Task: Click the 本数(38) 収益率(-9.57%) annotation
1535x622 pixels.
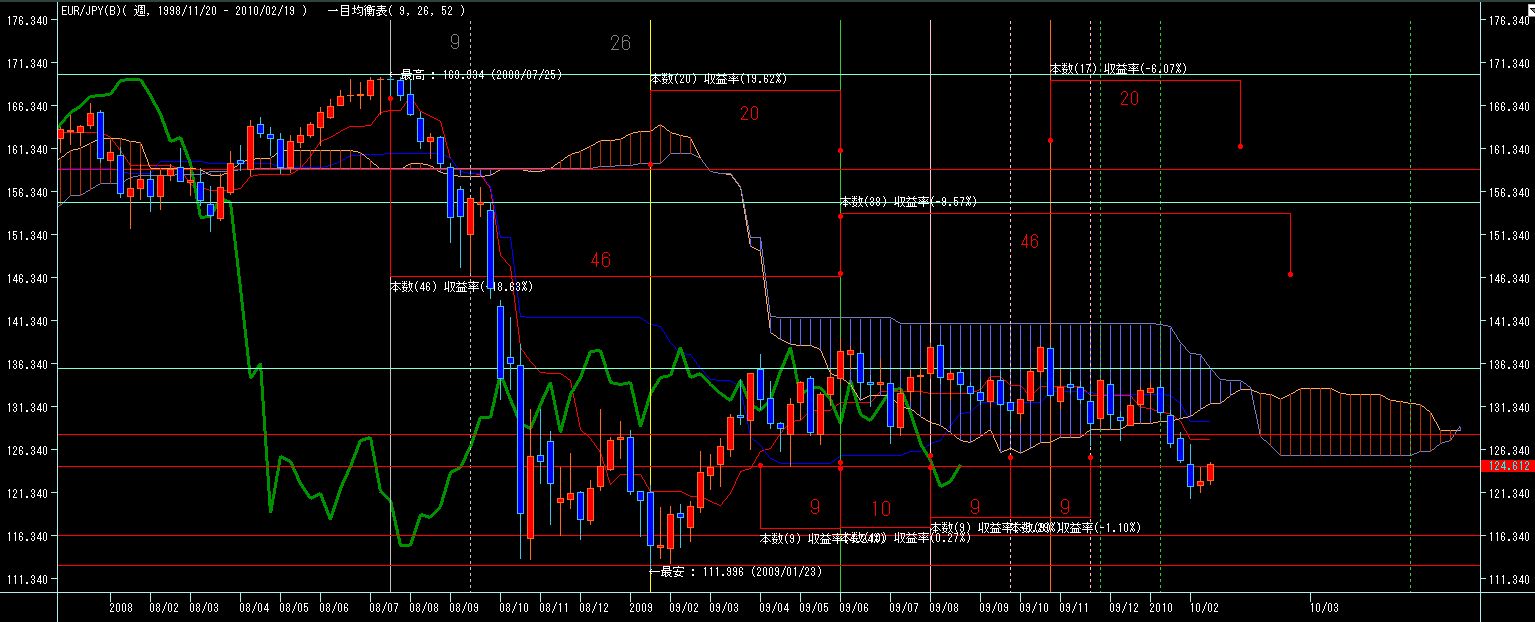Action: [908, 202]
